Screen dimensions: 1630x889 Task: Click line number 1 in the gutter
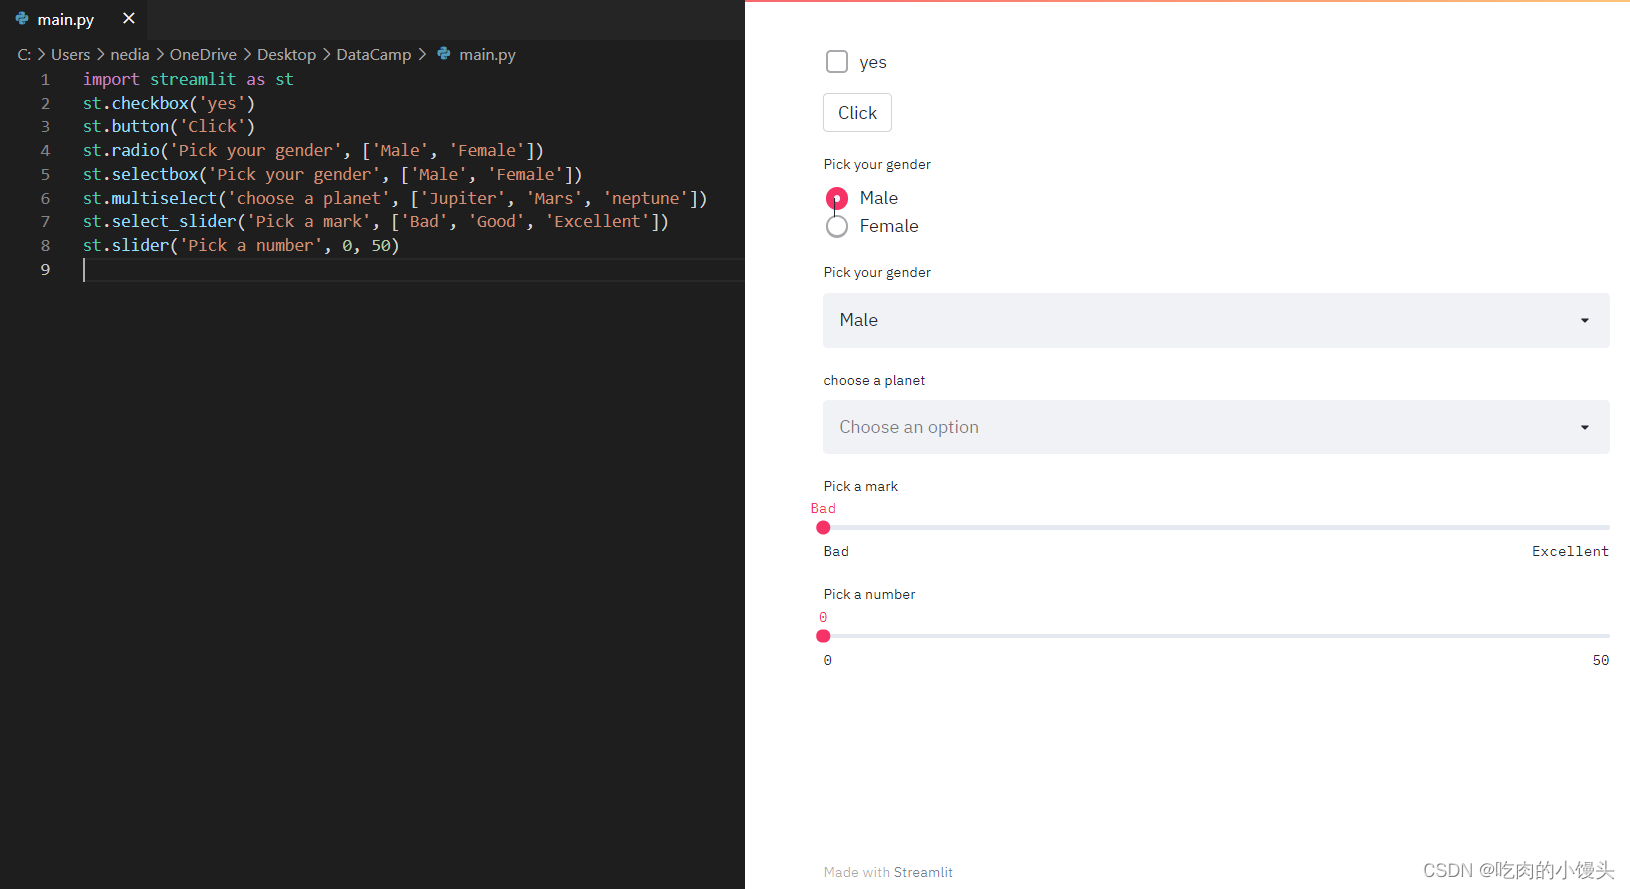coord(45,79)
